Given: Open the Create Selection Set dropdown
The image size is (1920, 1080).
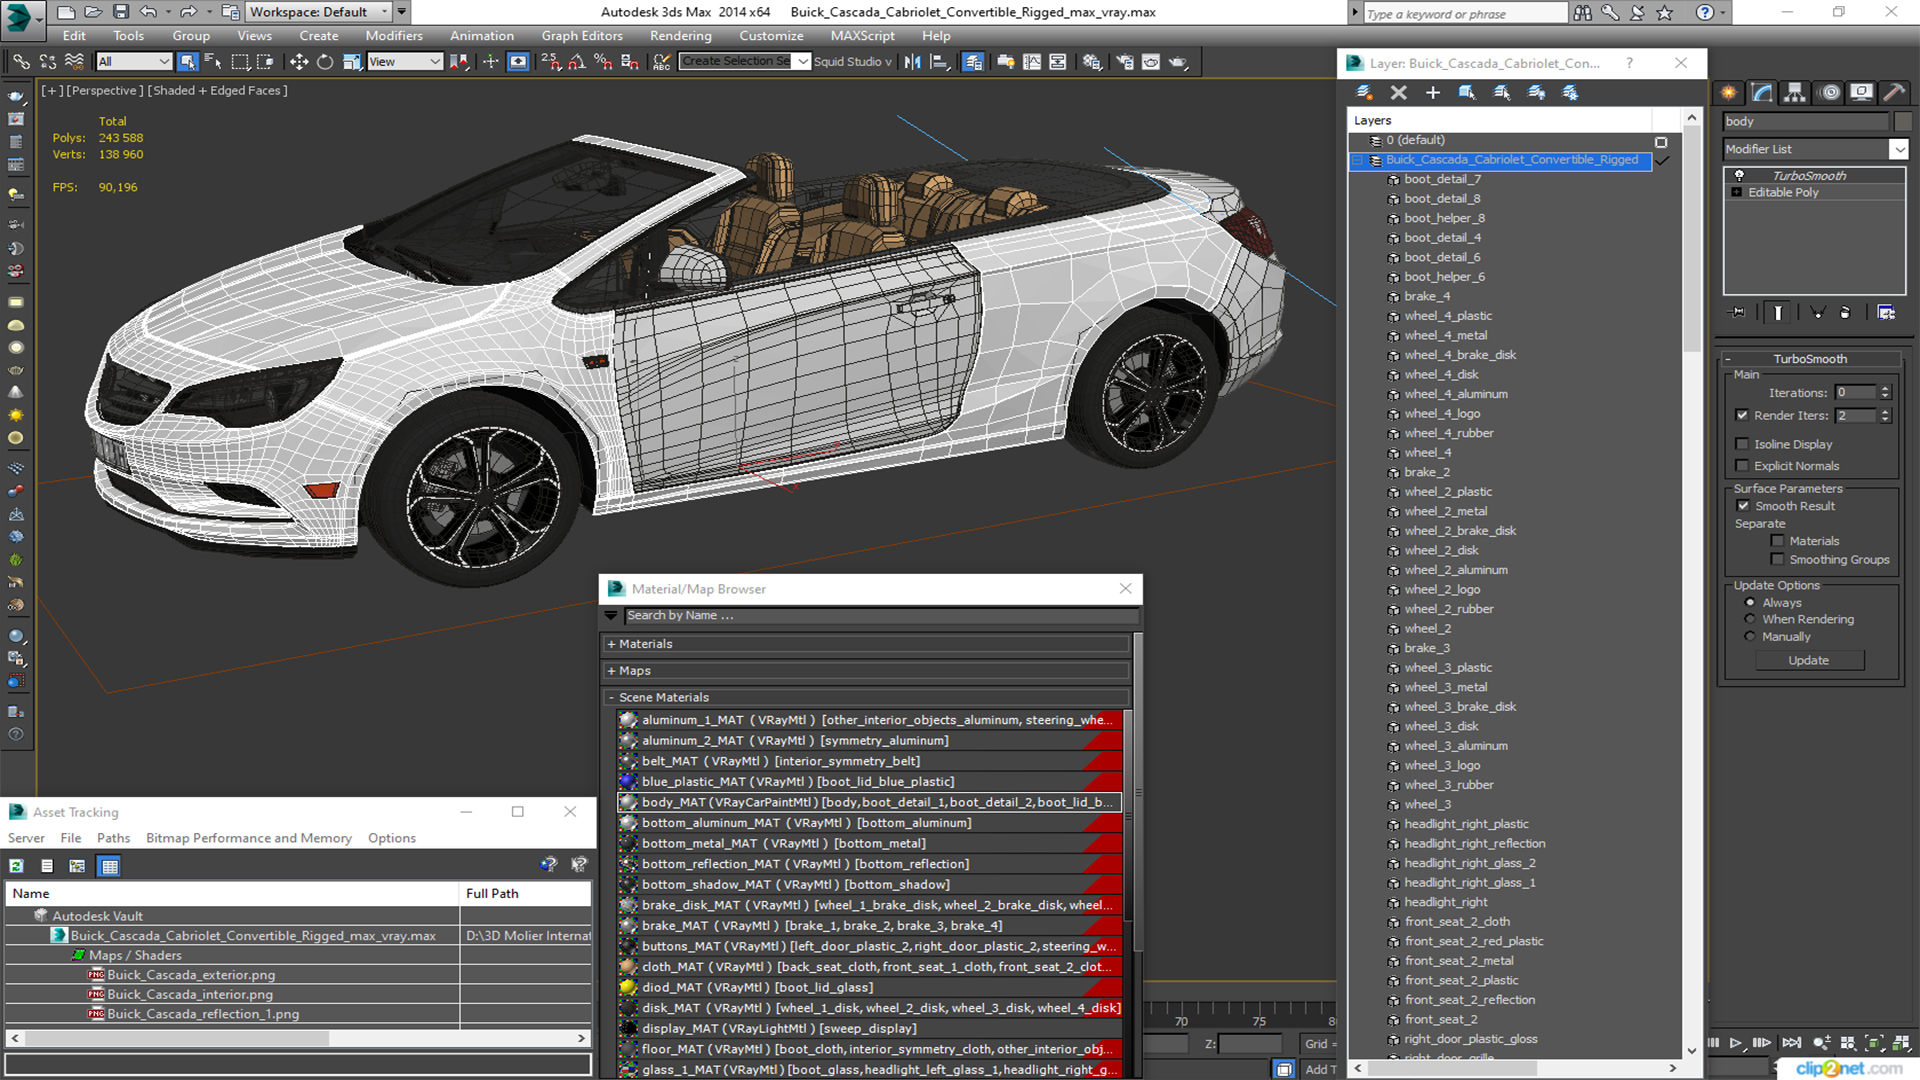Looking at the screenshot, I should [803, 62].
